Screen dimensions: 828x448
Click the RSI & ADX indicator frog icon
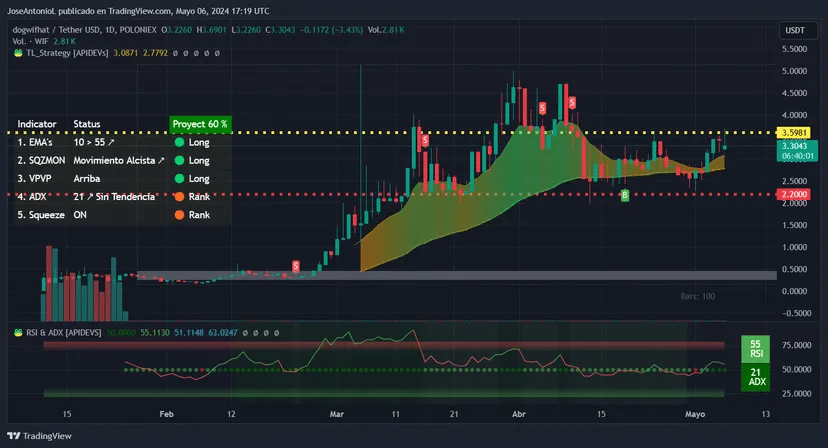click(18, 333)
